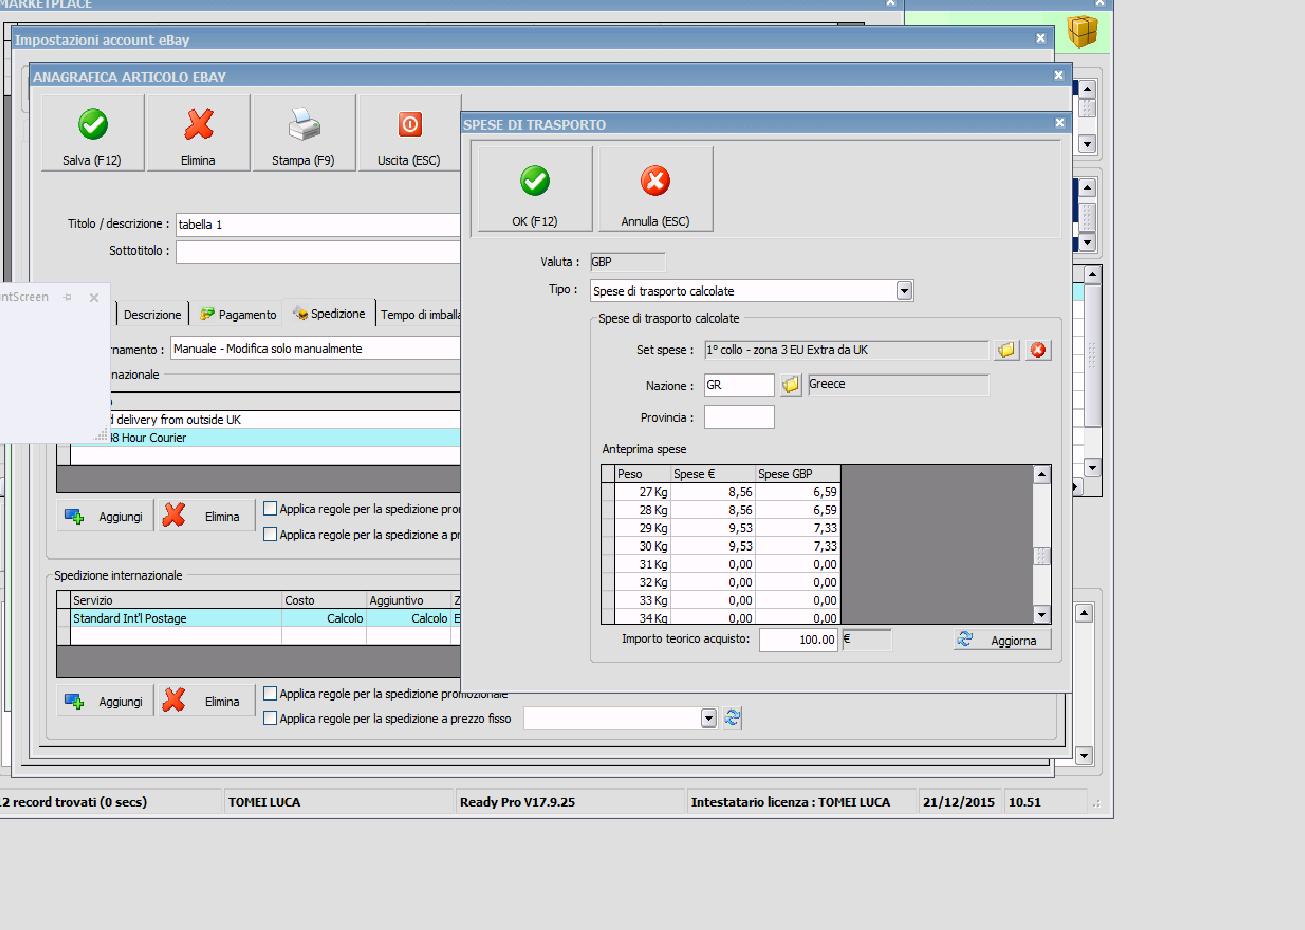This screenshot has width=1305, height=930.
Task: Expand the Tipo shipping cost dropdown
Action: coord(904,291)
